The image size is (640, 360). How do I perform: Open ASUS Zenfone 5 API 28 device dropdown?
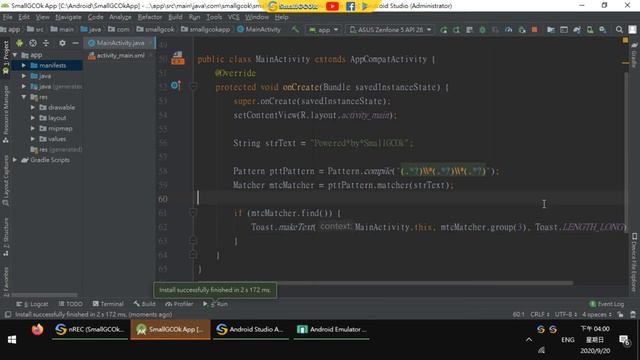pyautogui.click(x=391, y=30)
